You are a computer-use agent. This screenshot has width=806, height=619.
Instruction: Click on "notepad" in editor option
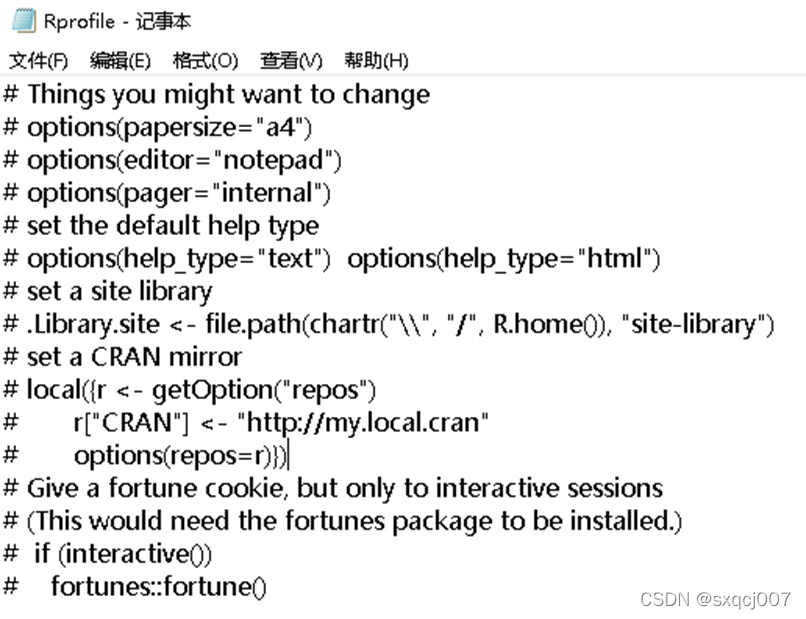point(273,160)
